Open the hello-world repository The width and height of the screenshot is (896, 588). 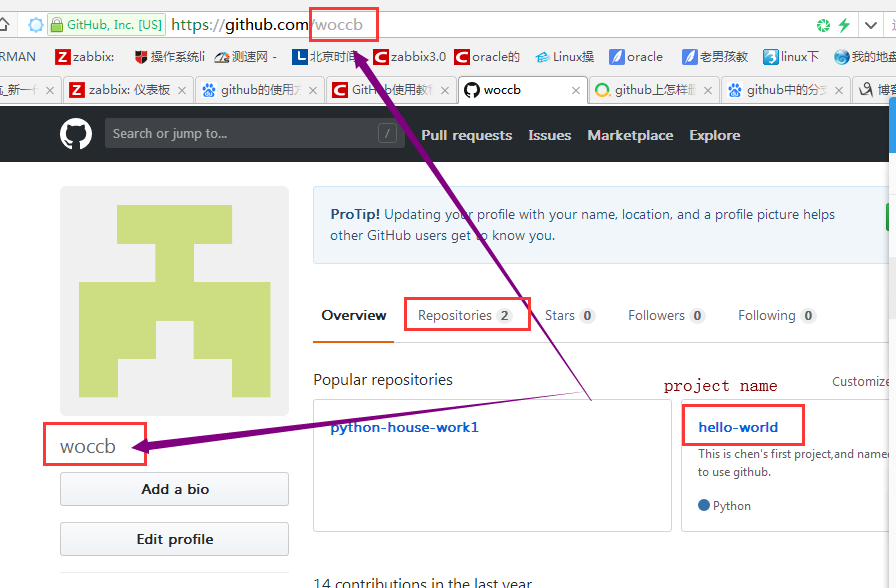[x=738, y=427]
